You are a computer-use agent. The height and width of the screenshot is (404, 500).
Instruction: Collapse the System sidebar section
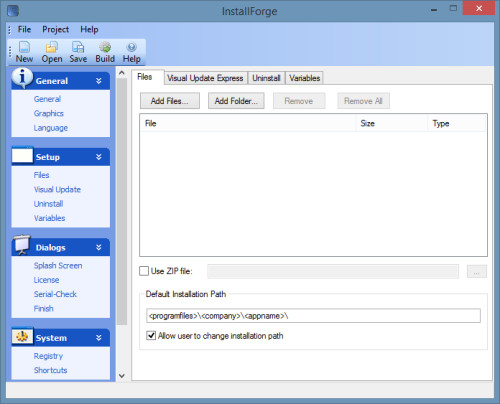coord(99,338)
